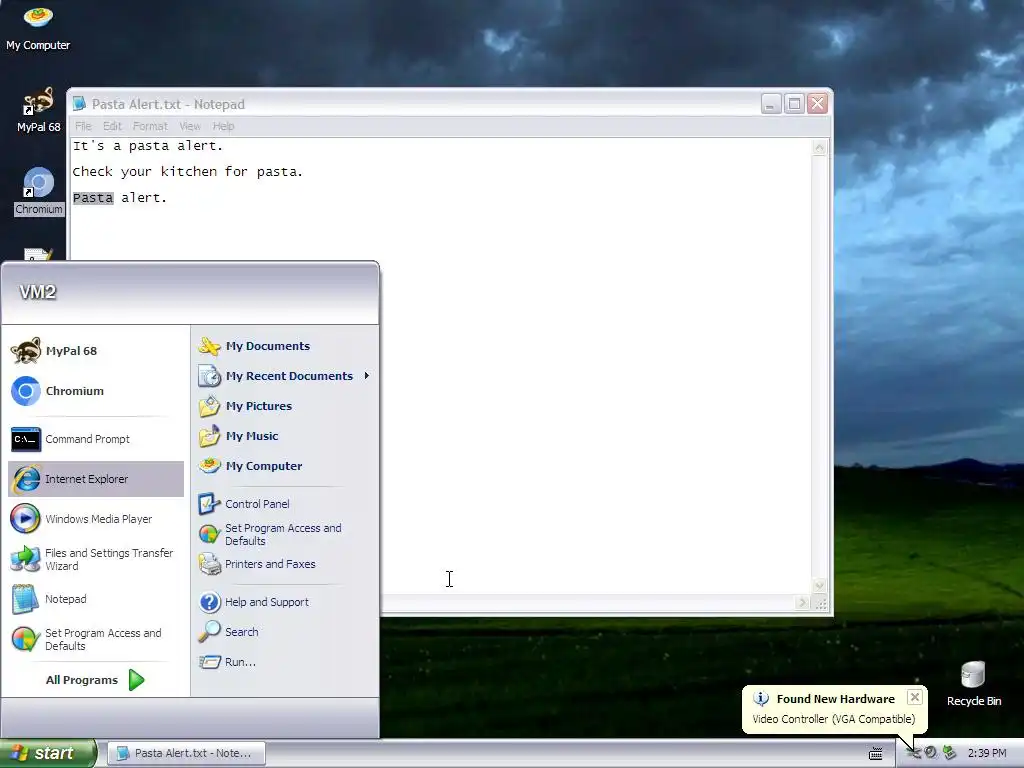Open Set Program Access and Defaults in right column
The width and height of the screenshot is (1024, 768).
[x=285, y=534]
